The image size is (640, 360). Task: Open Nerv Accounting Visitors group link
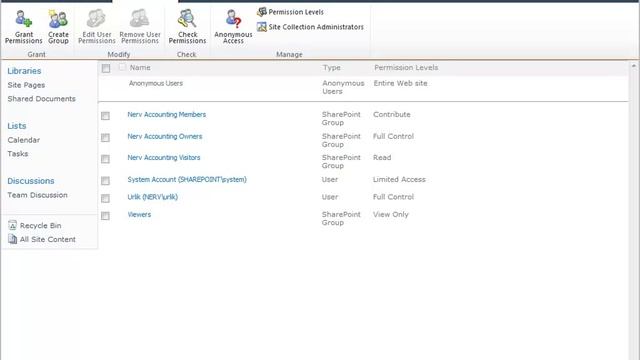164,158
